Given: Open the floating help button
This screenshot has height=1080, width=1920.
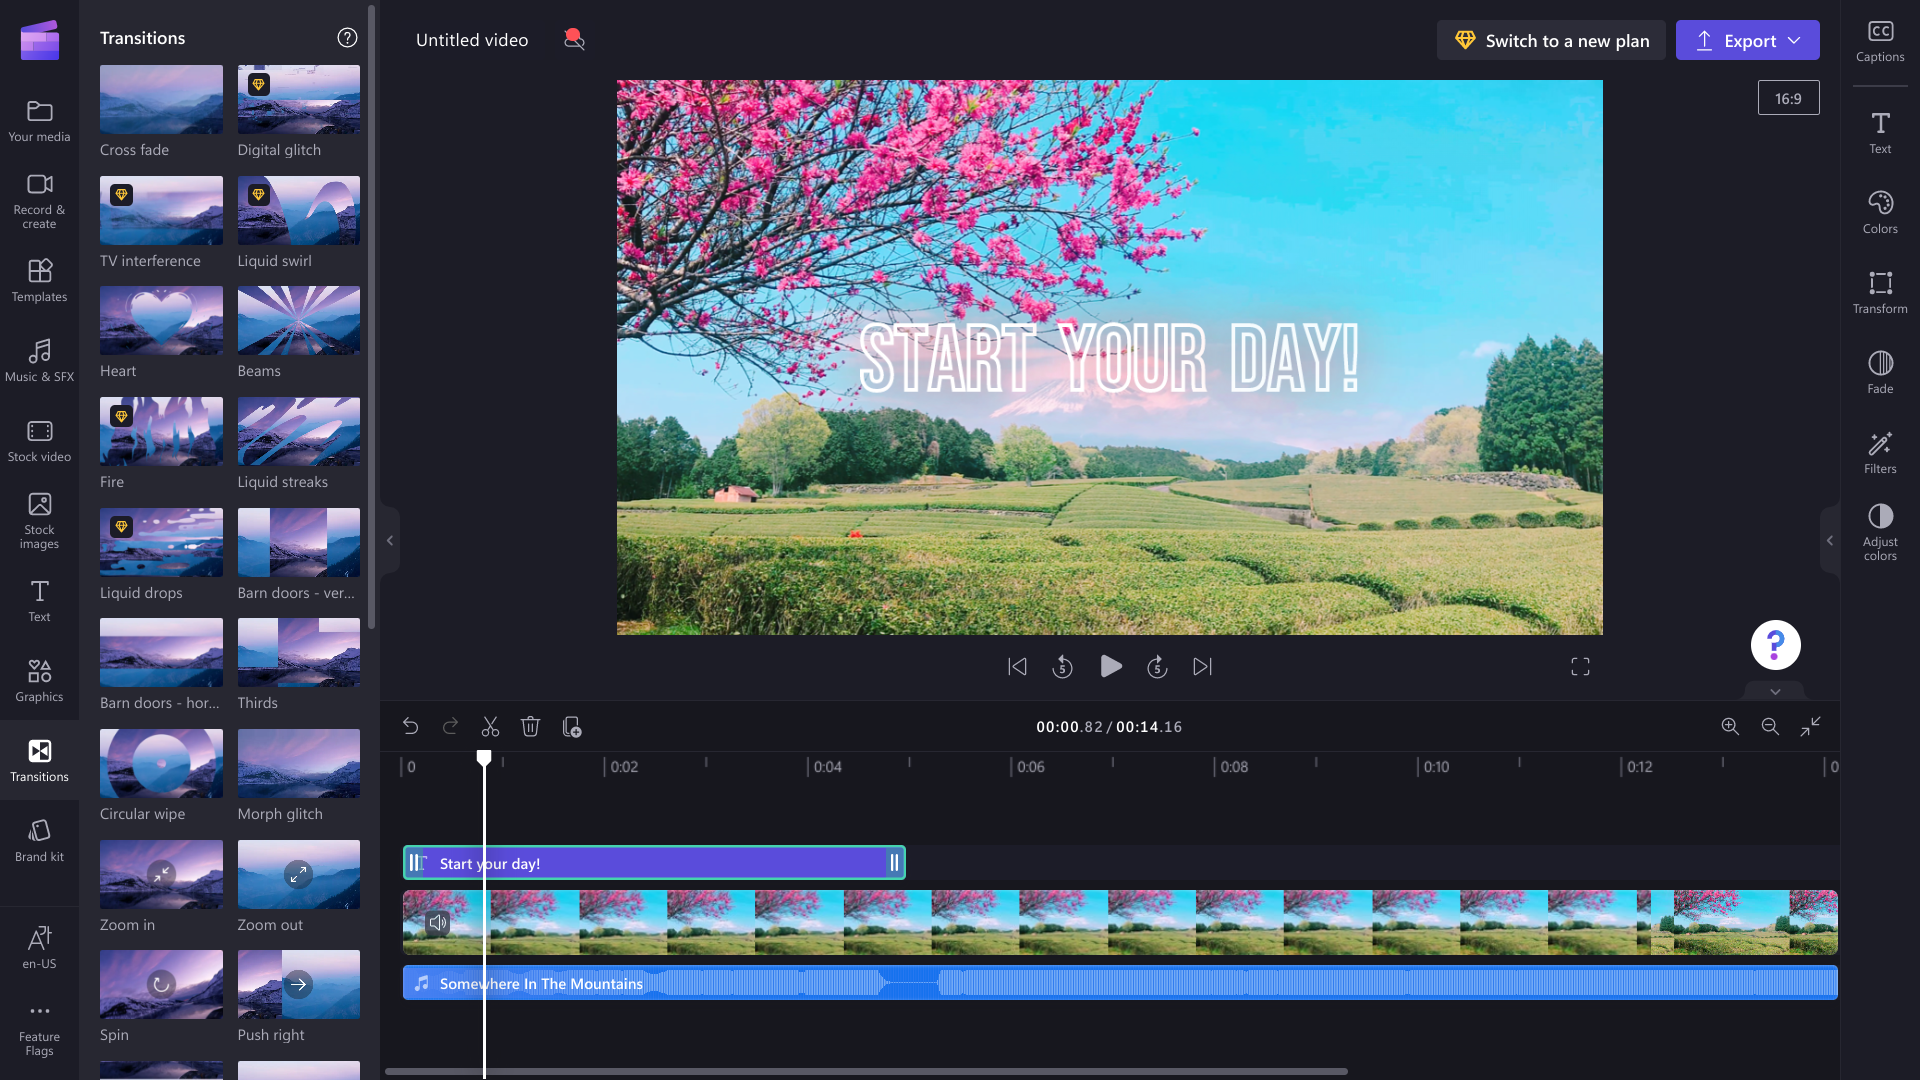Looking at the screenshot, I should coord(1775,645).
